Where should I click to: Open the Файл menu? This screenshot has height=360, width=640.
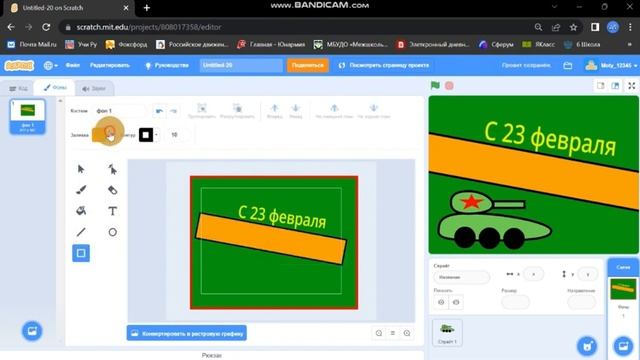[72, 65]
